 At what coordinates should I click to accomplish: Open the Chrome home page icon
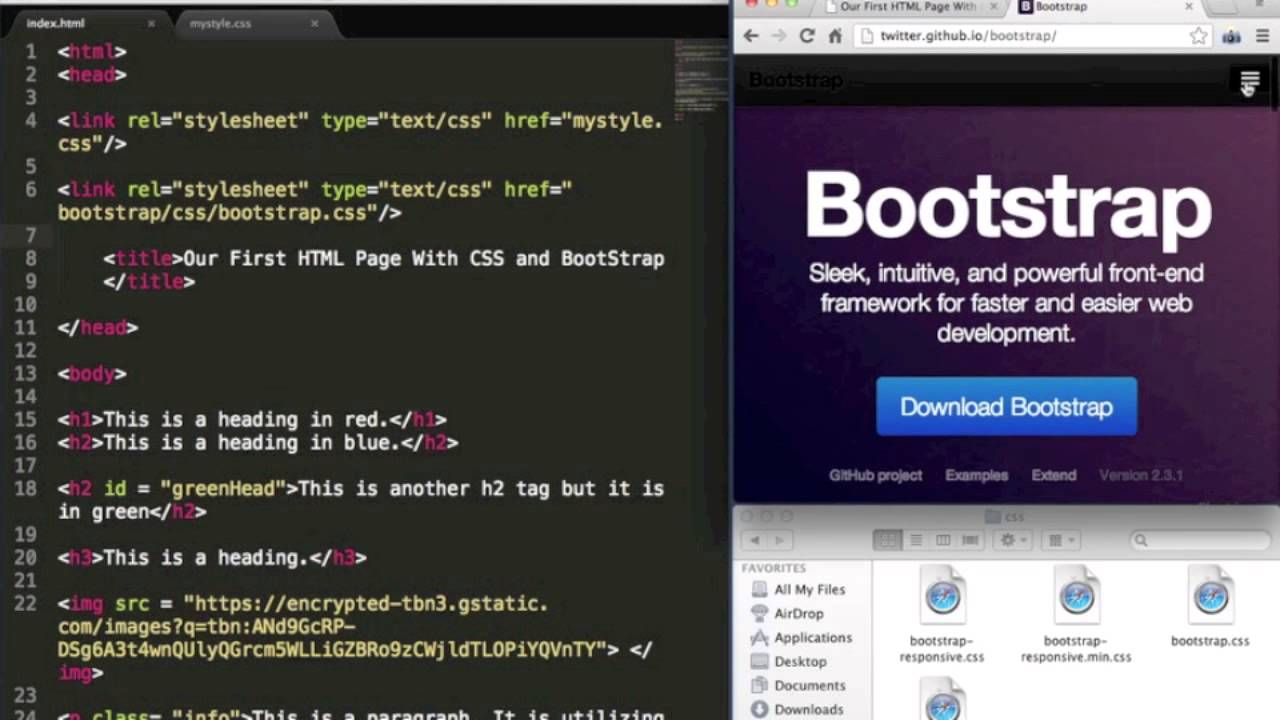coord(835,36)
